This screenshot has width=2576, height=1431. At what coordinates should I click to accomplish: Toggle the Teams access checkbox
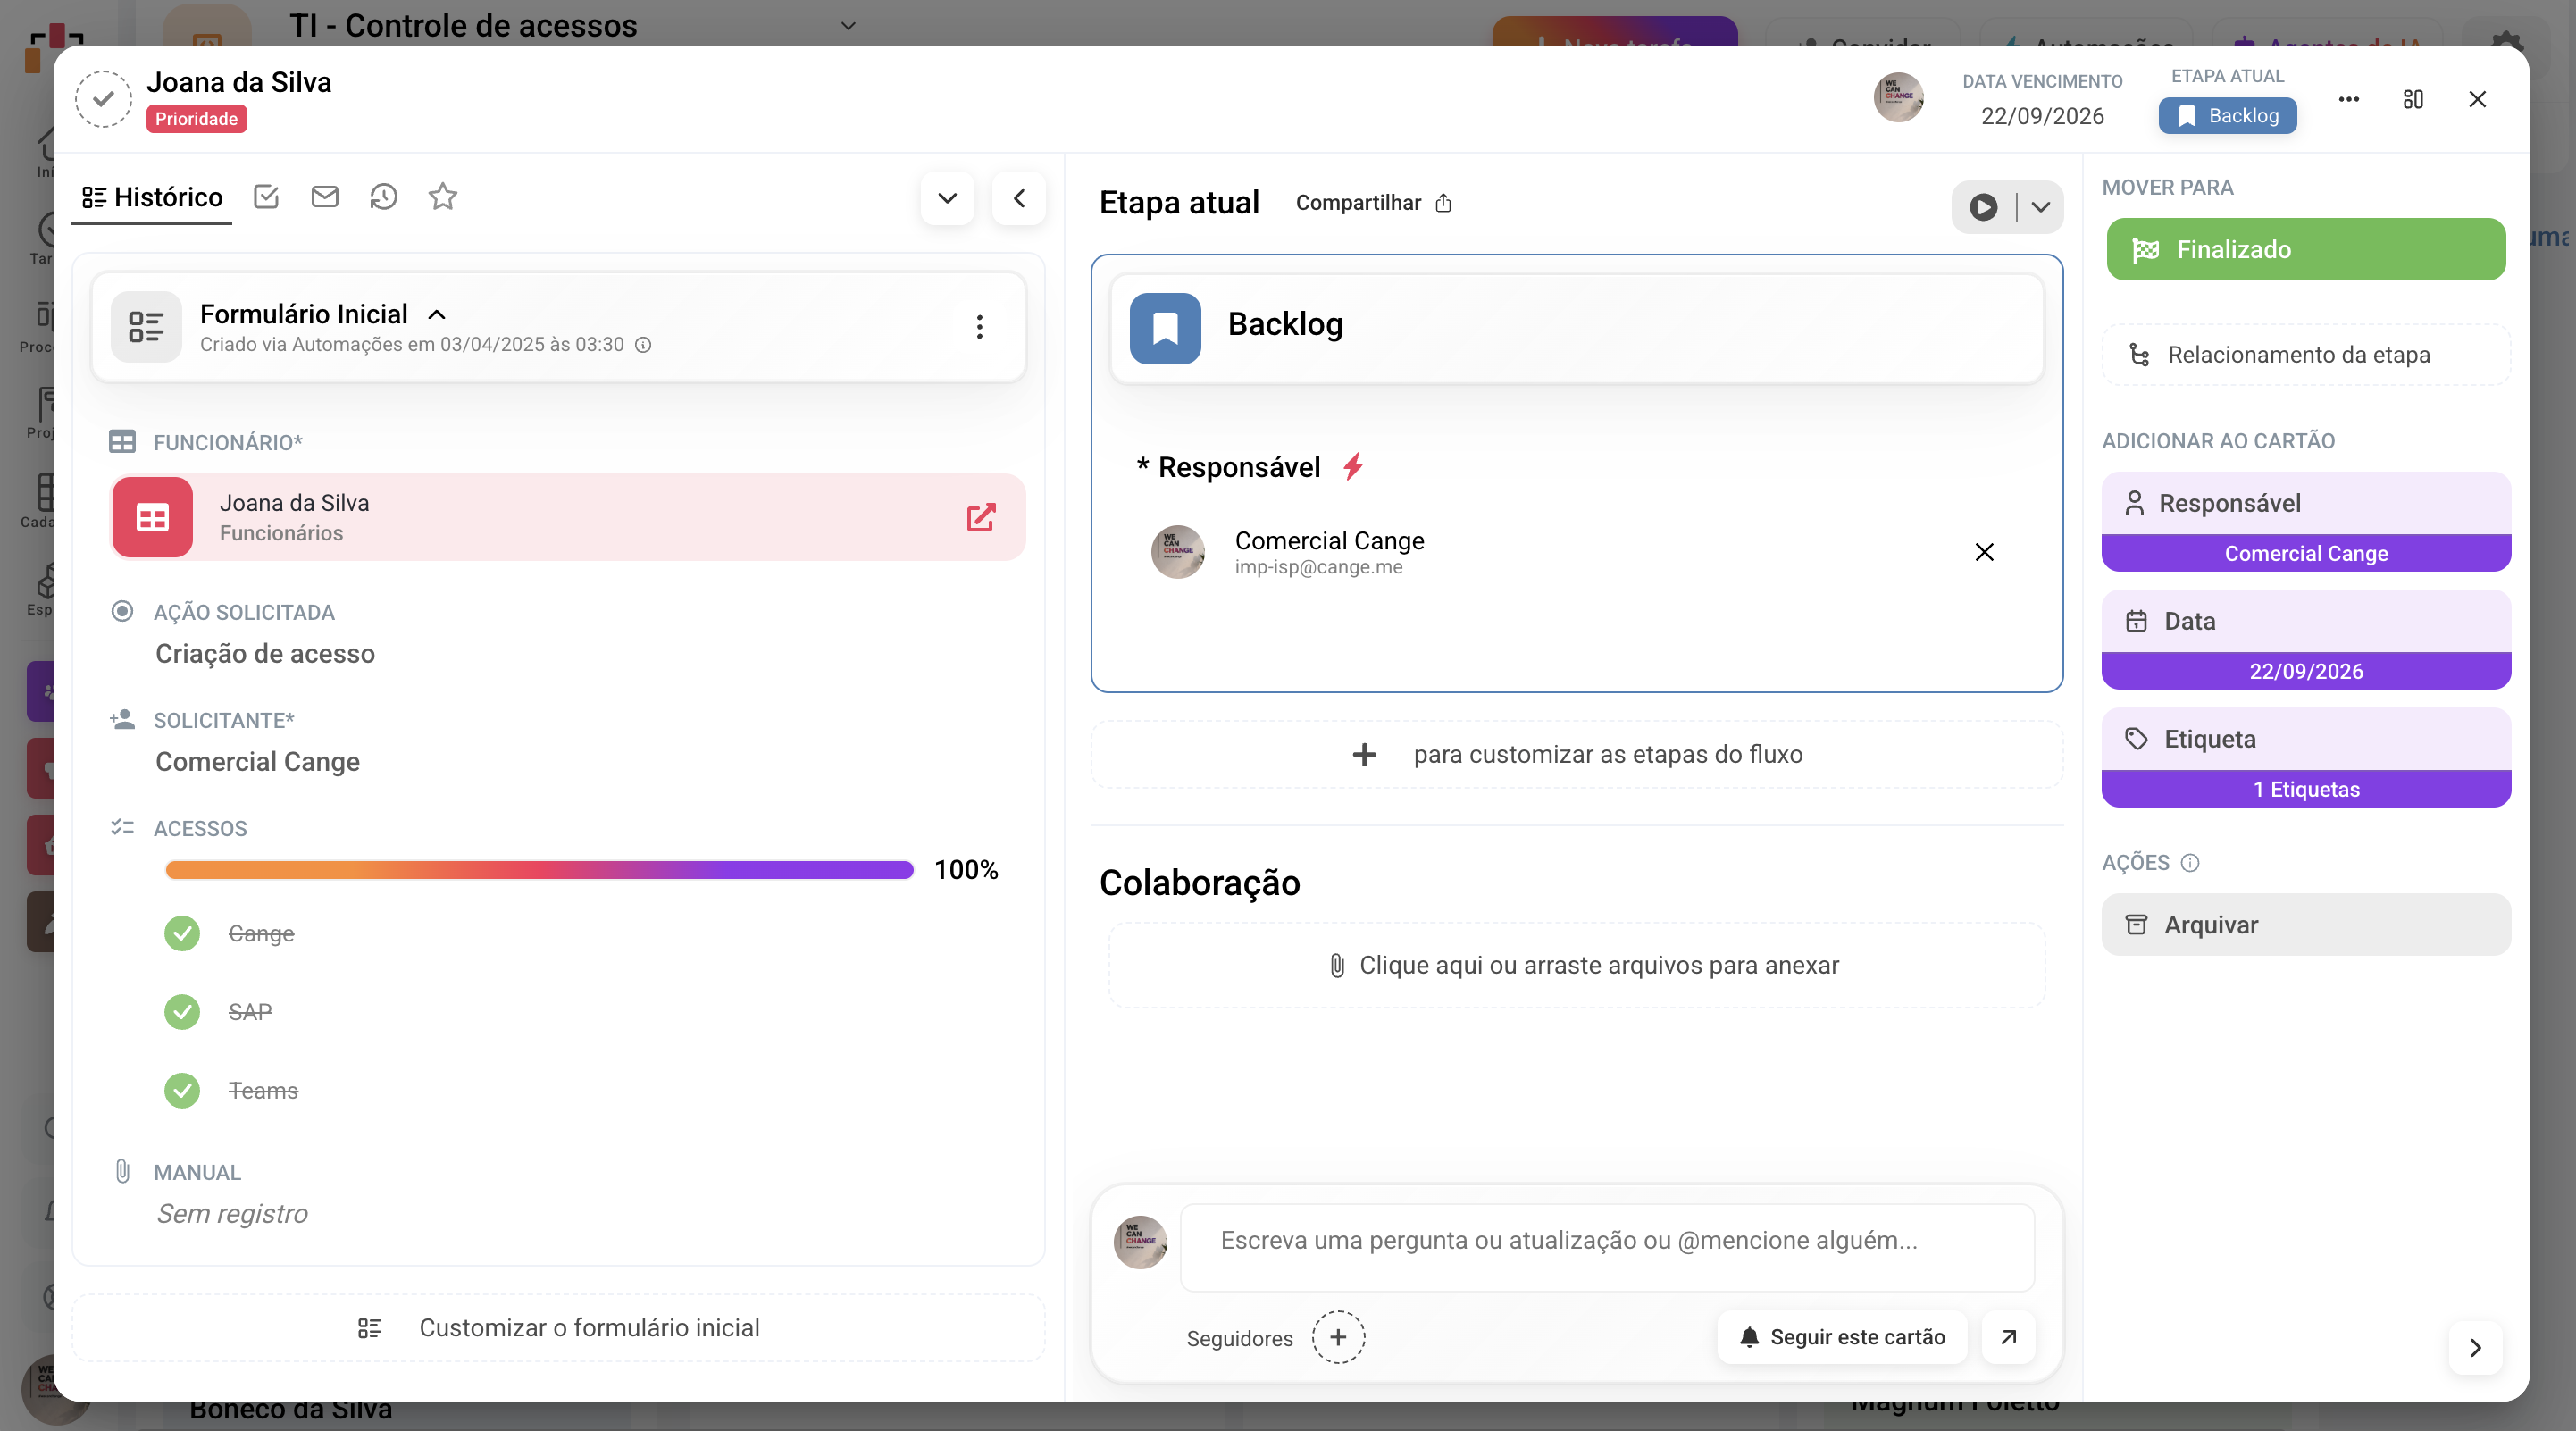click(182, 1090)
